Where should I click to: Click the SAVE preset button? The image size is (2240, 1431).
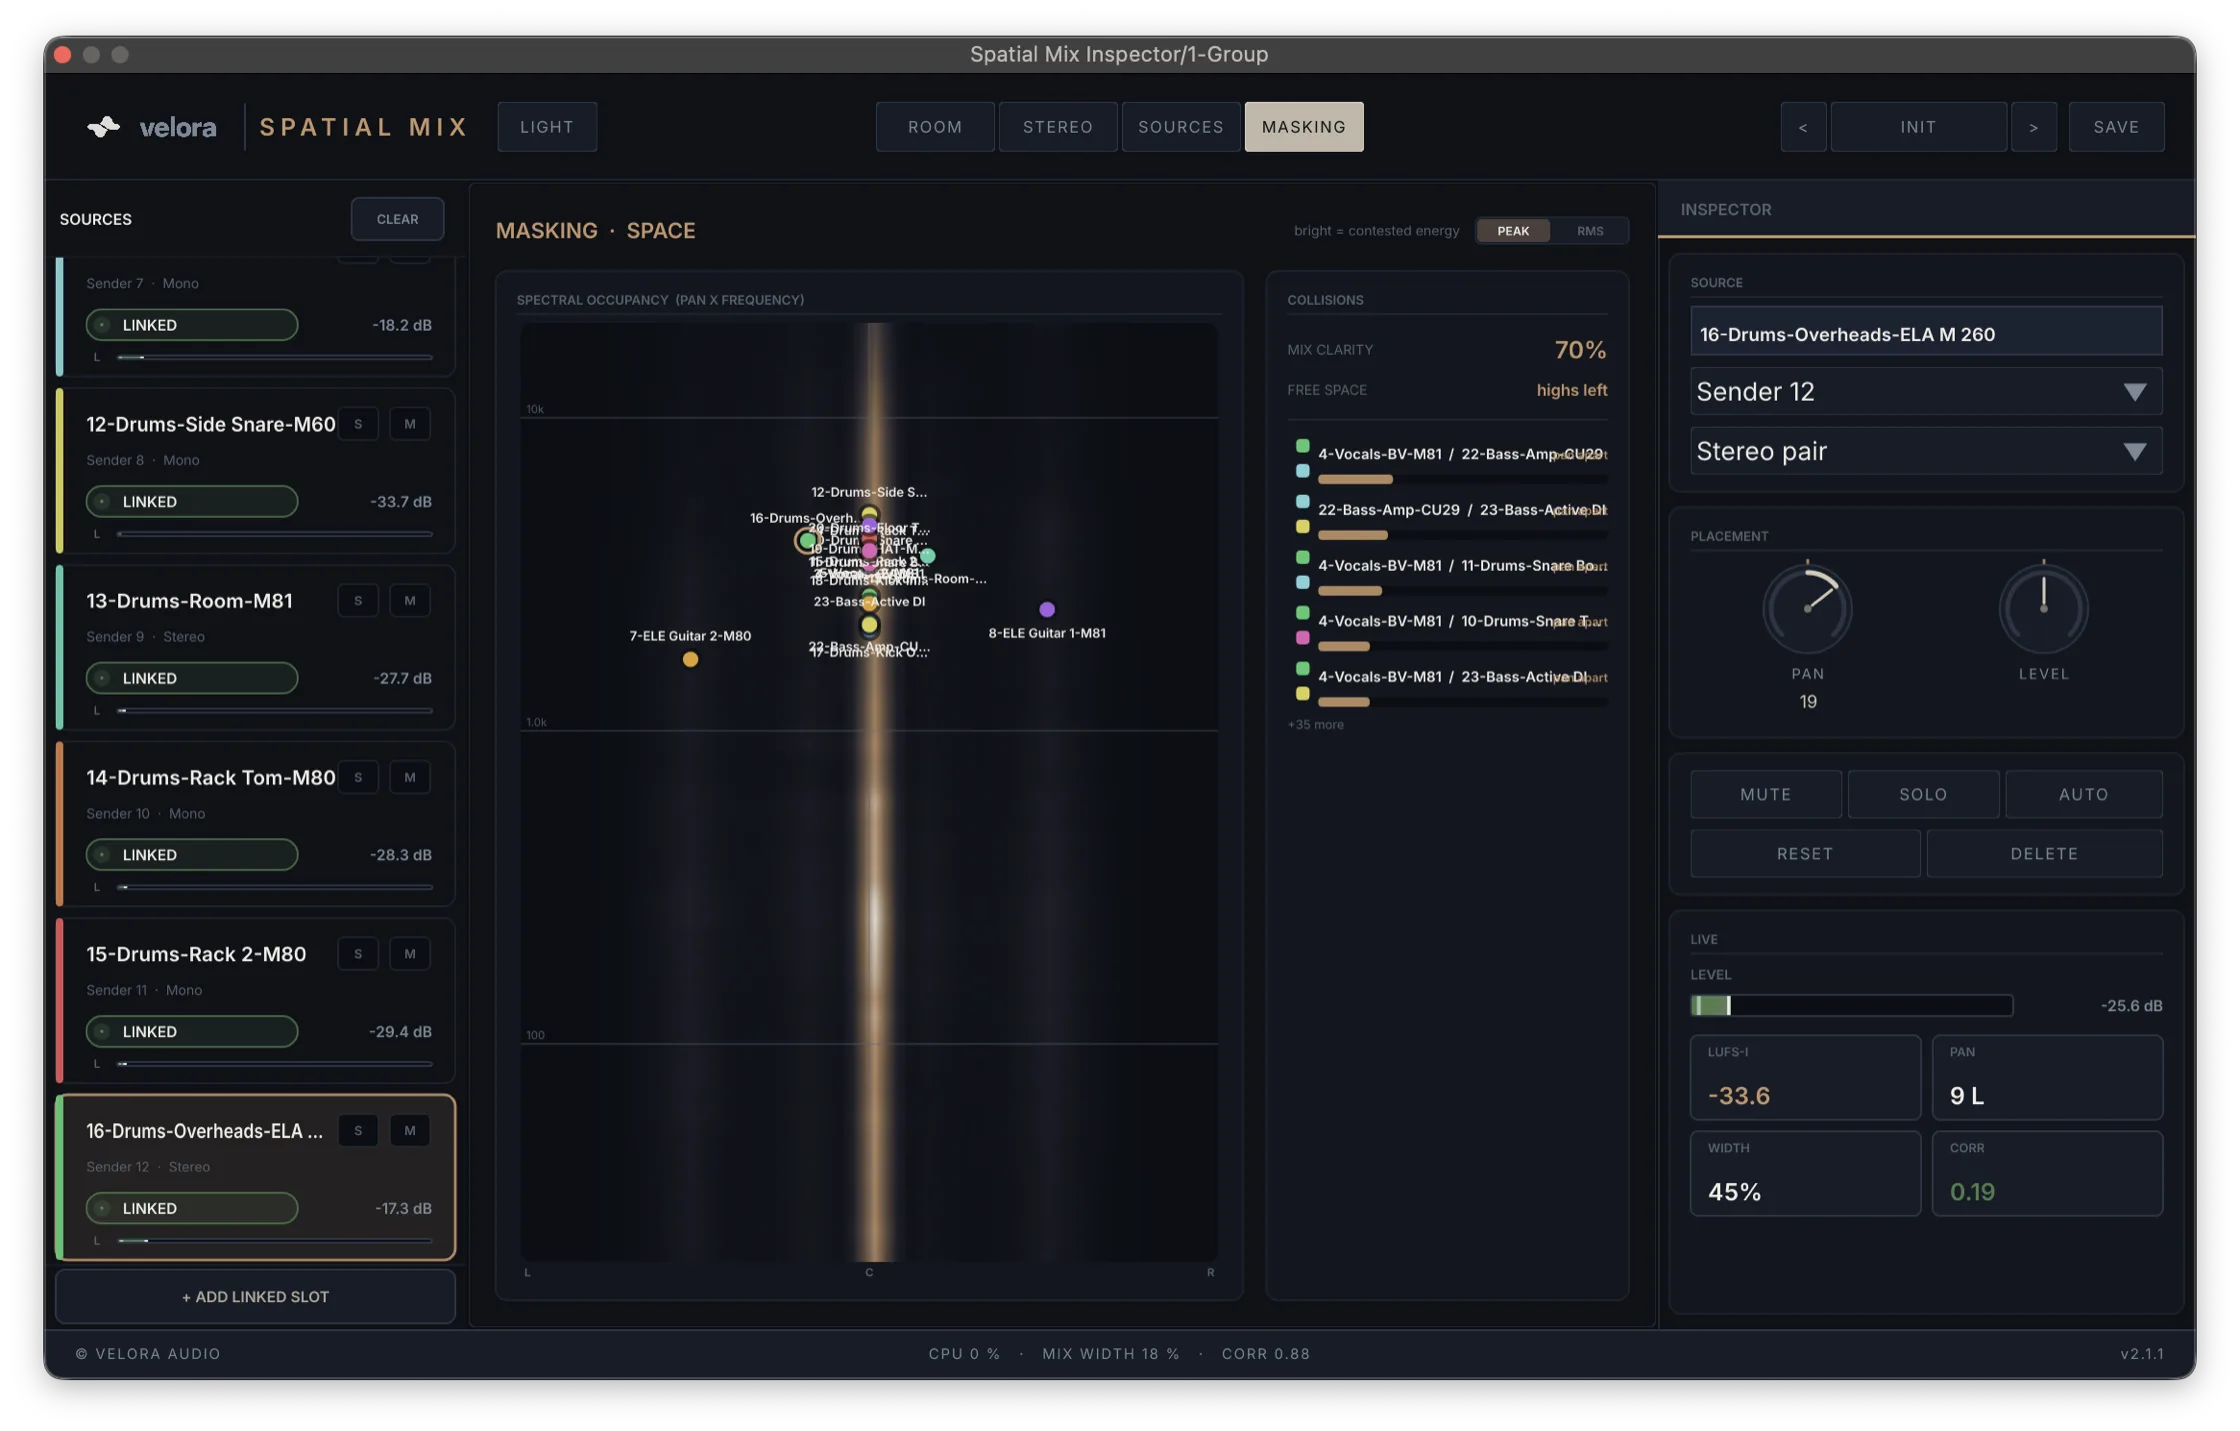(2116, 127)
